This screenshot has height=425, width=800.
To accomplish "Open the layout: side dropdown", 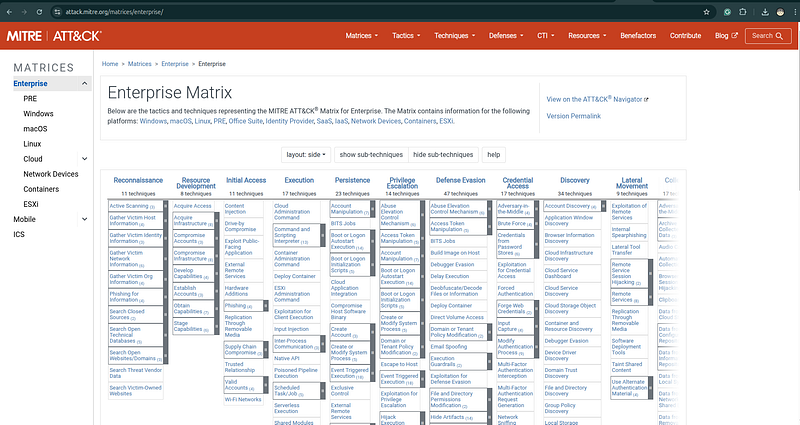I will (306, 155).
